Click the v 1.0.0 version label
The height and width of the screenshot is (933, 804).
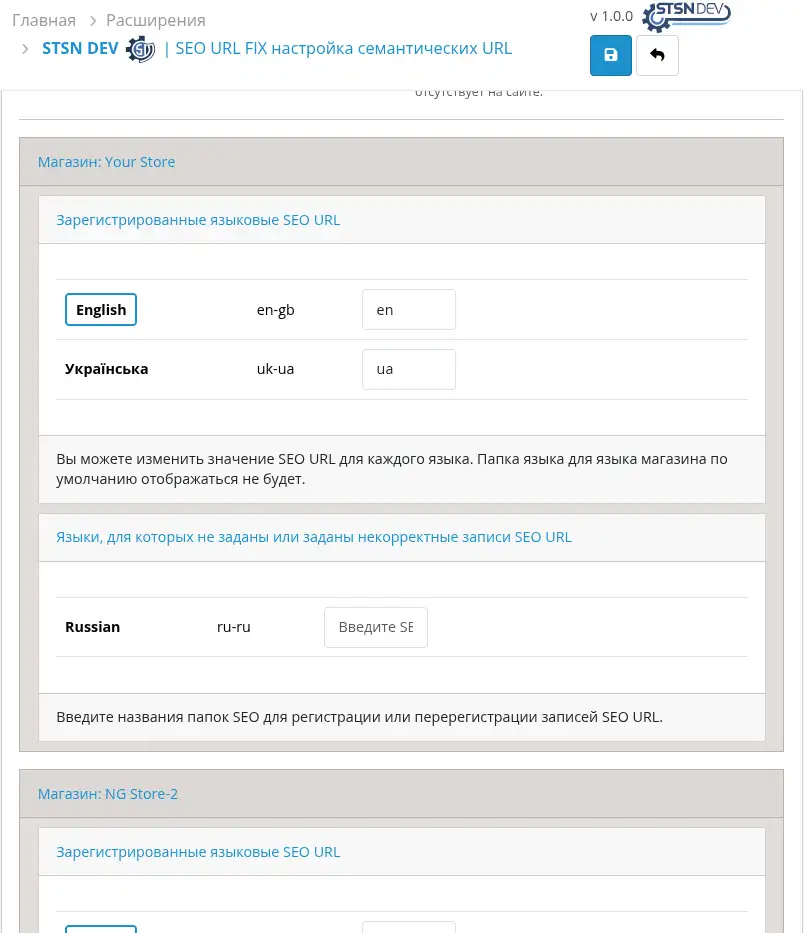tap(611, 16)
